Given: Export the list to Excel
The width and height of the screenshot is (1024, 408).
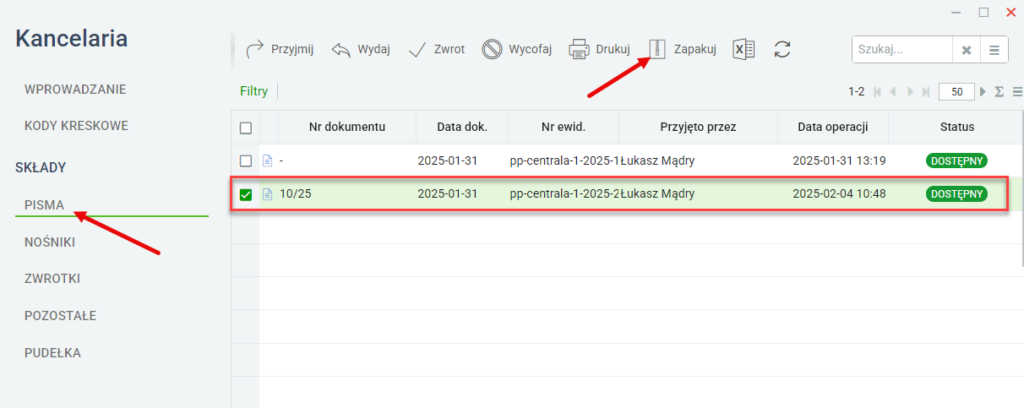Looking at the screenshot, I should (x=743, y=50).
